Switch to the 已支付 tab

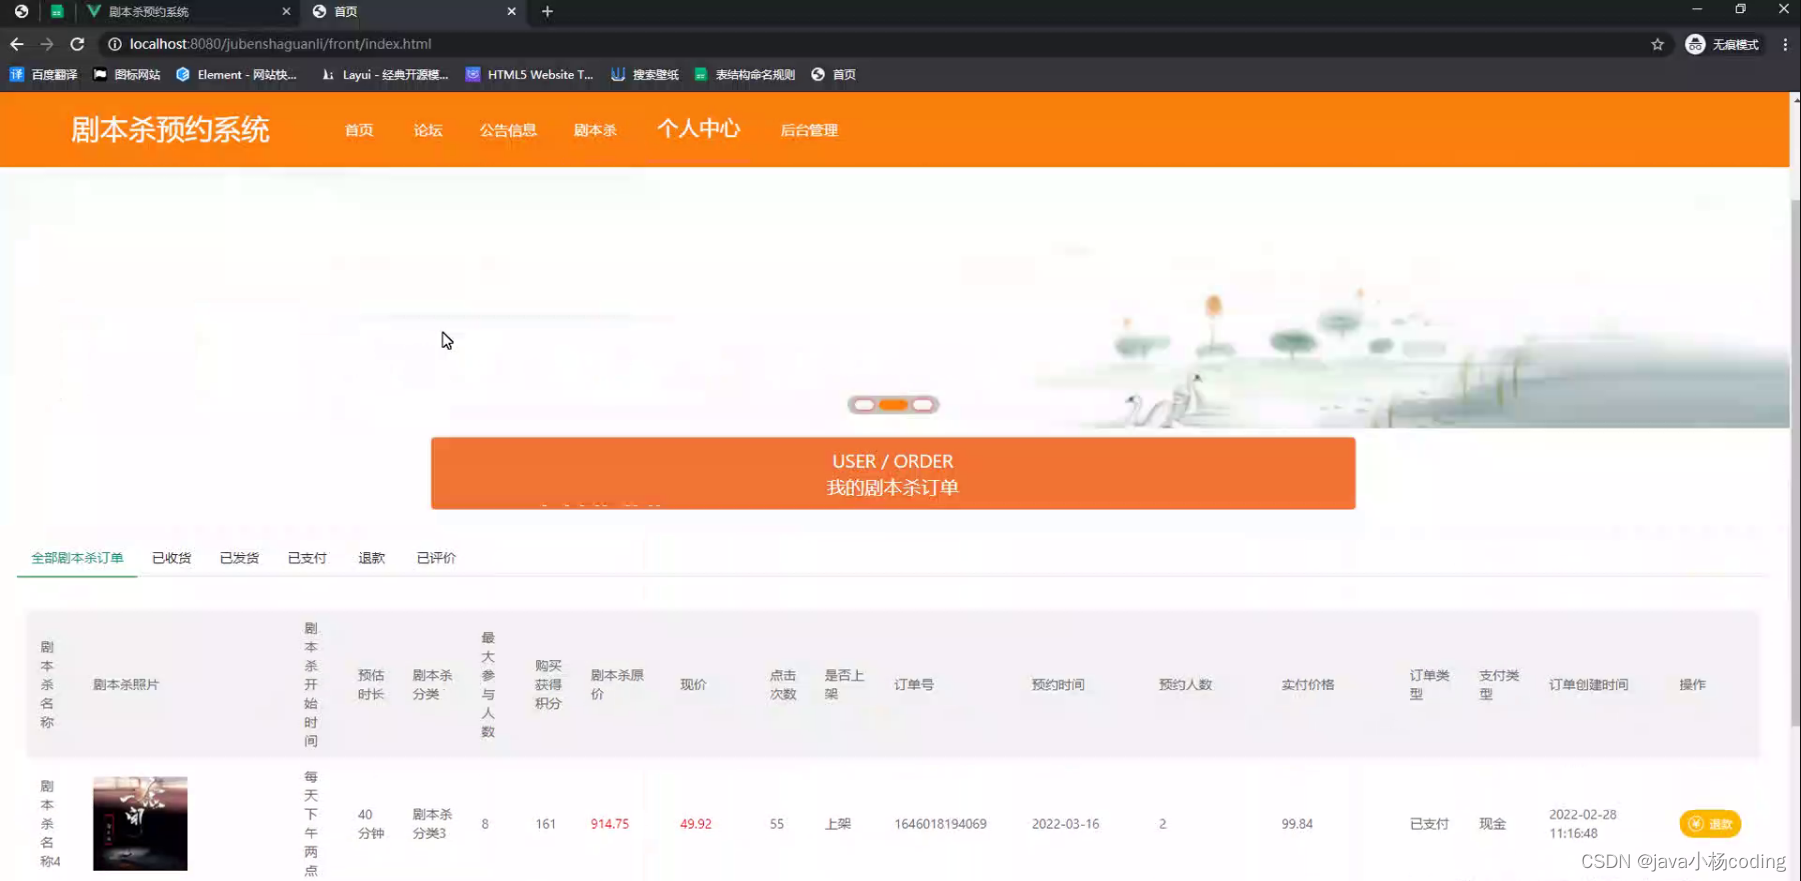[307, 558]
